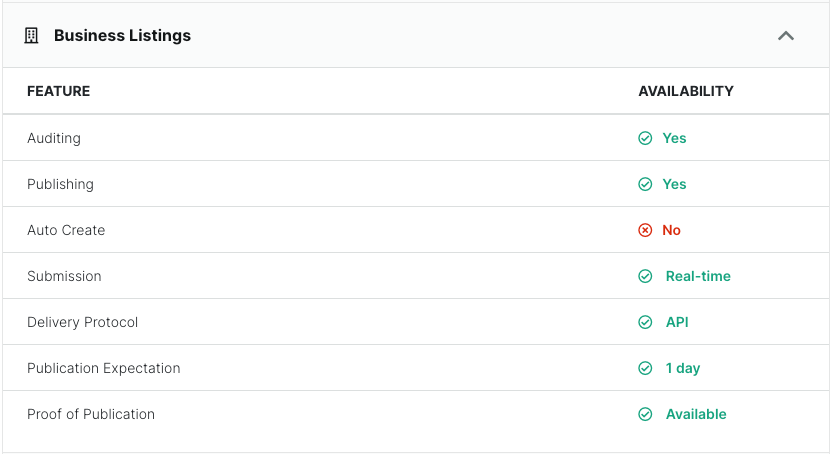
Task: Select the Auditing feature row
Action: pyautogui.click(x=416, y=137)
